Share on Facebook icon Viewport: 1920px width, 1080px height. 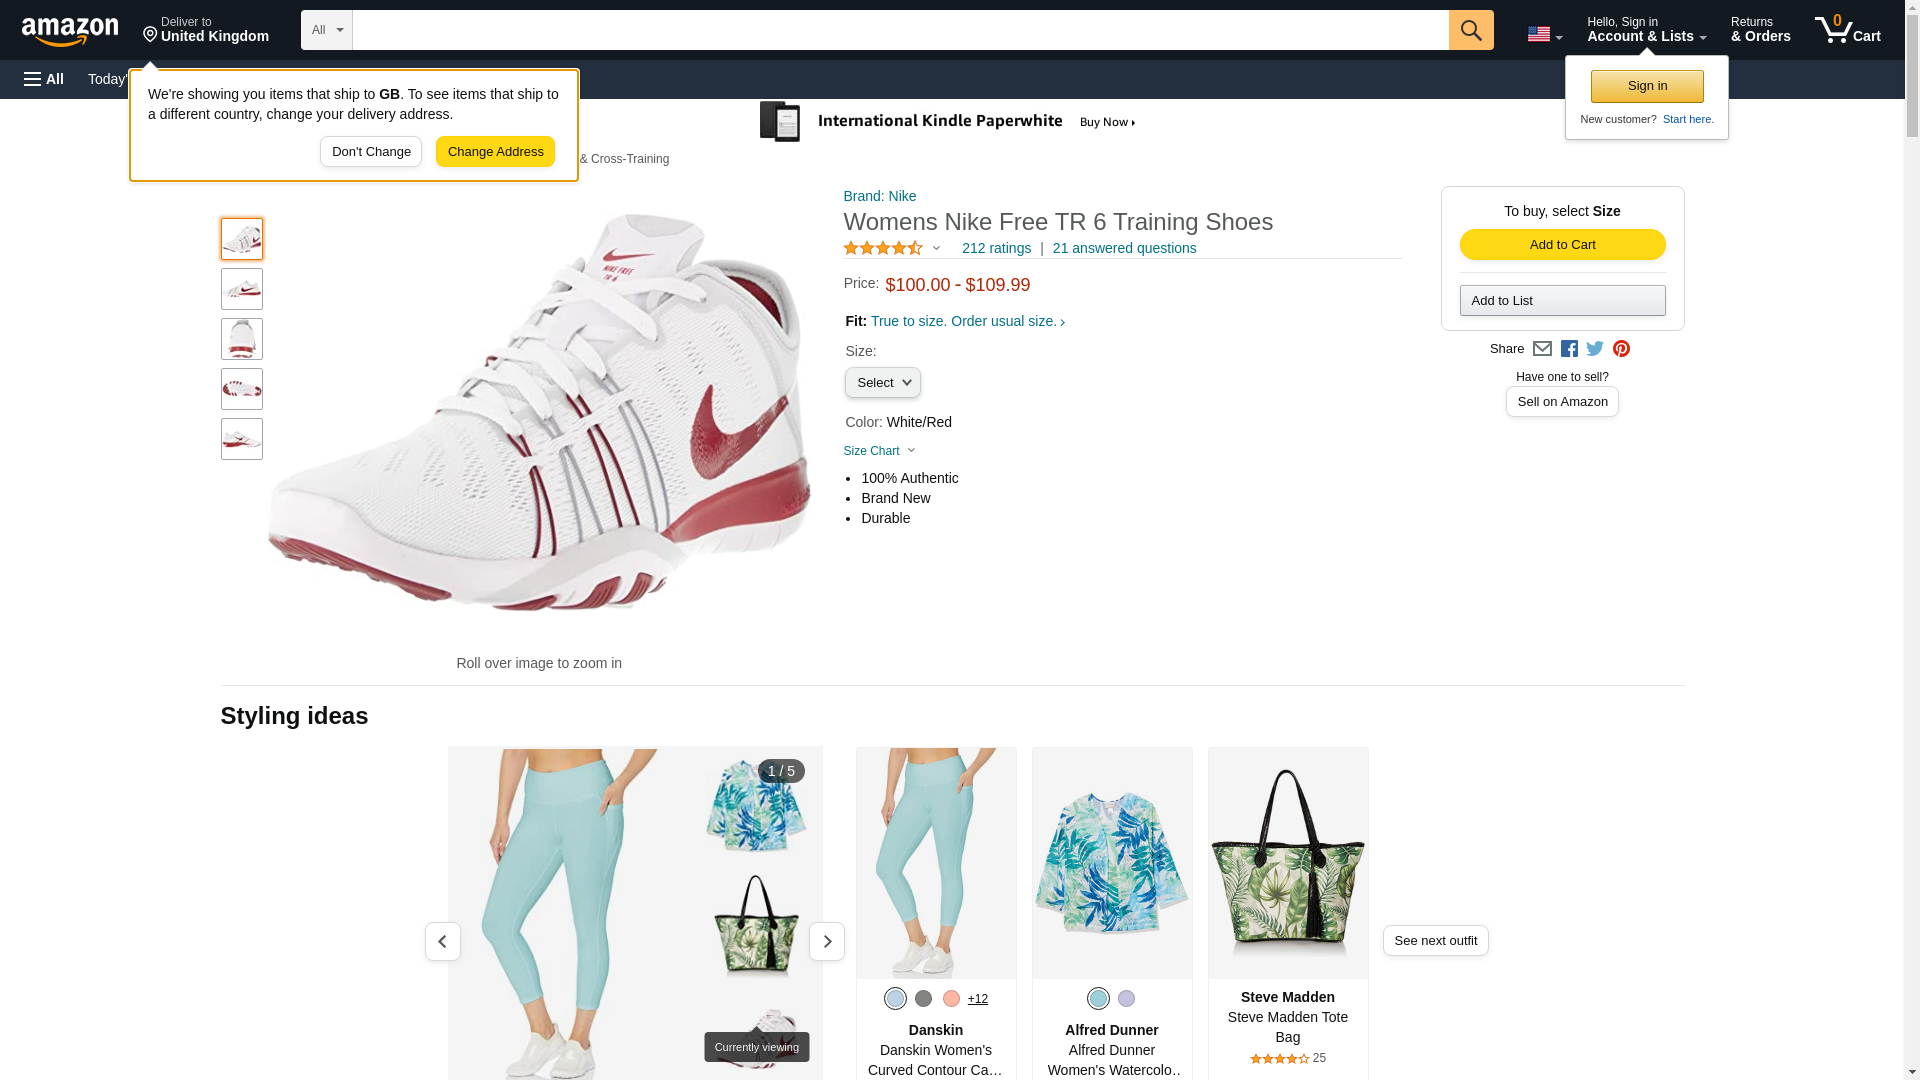[x=1569, y=349]
